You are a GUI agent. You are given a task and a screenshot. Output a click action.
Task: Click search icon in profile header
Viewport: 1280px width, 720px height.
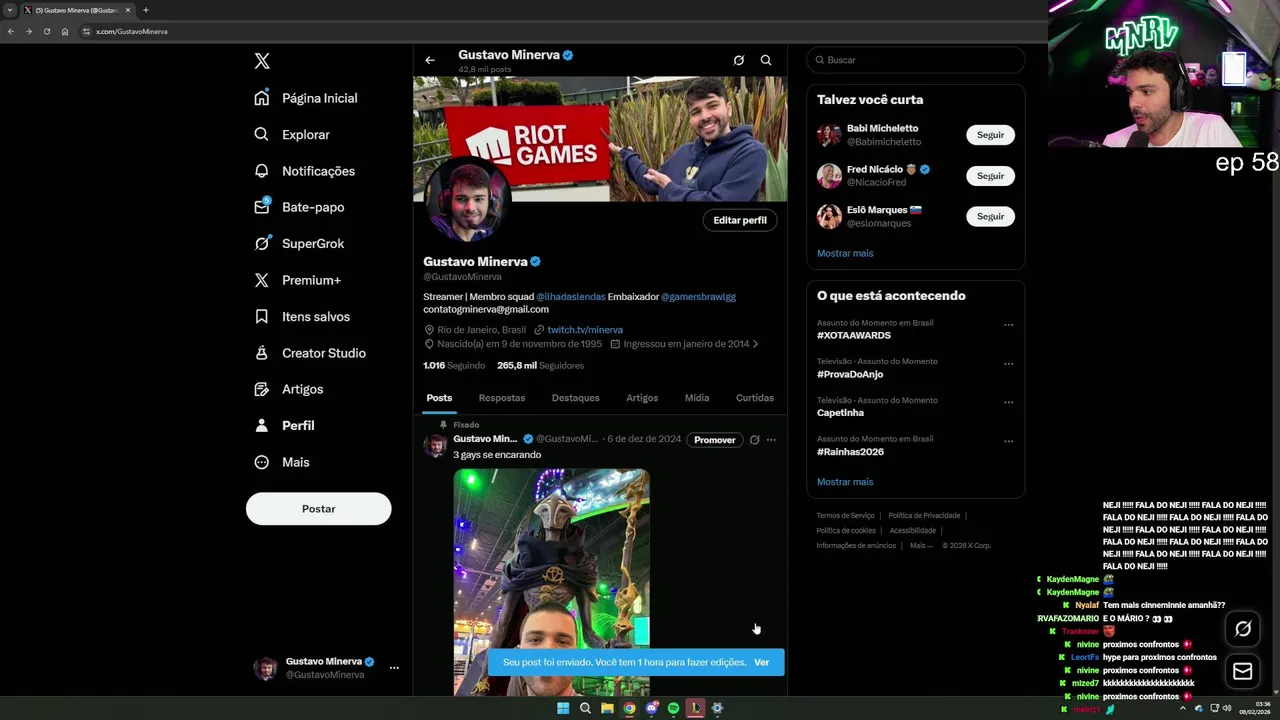(766, 60)
